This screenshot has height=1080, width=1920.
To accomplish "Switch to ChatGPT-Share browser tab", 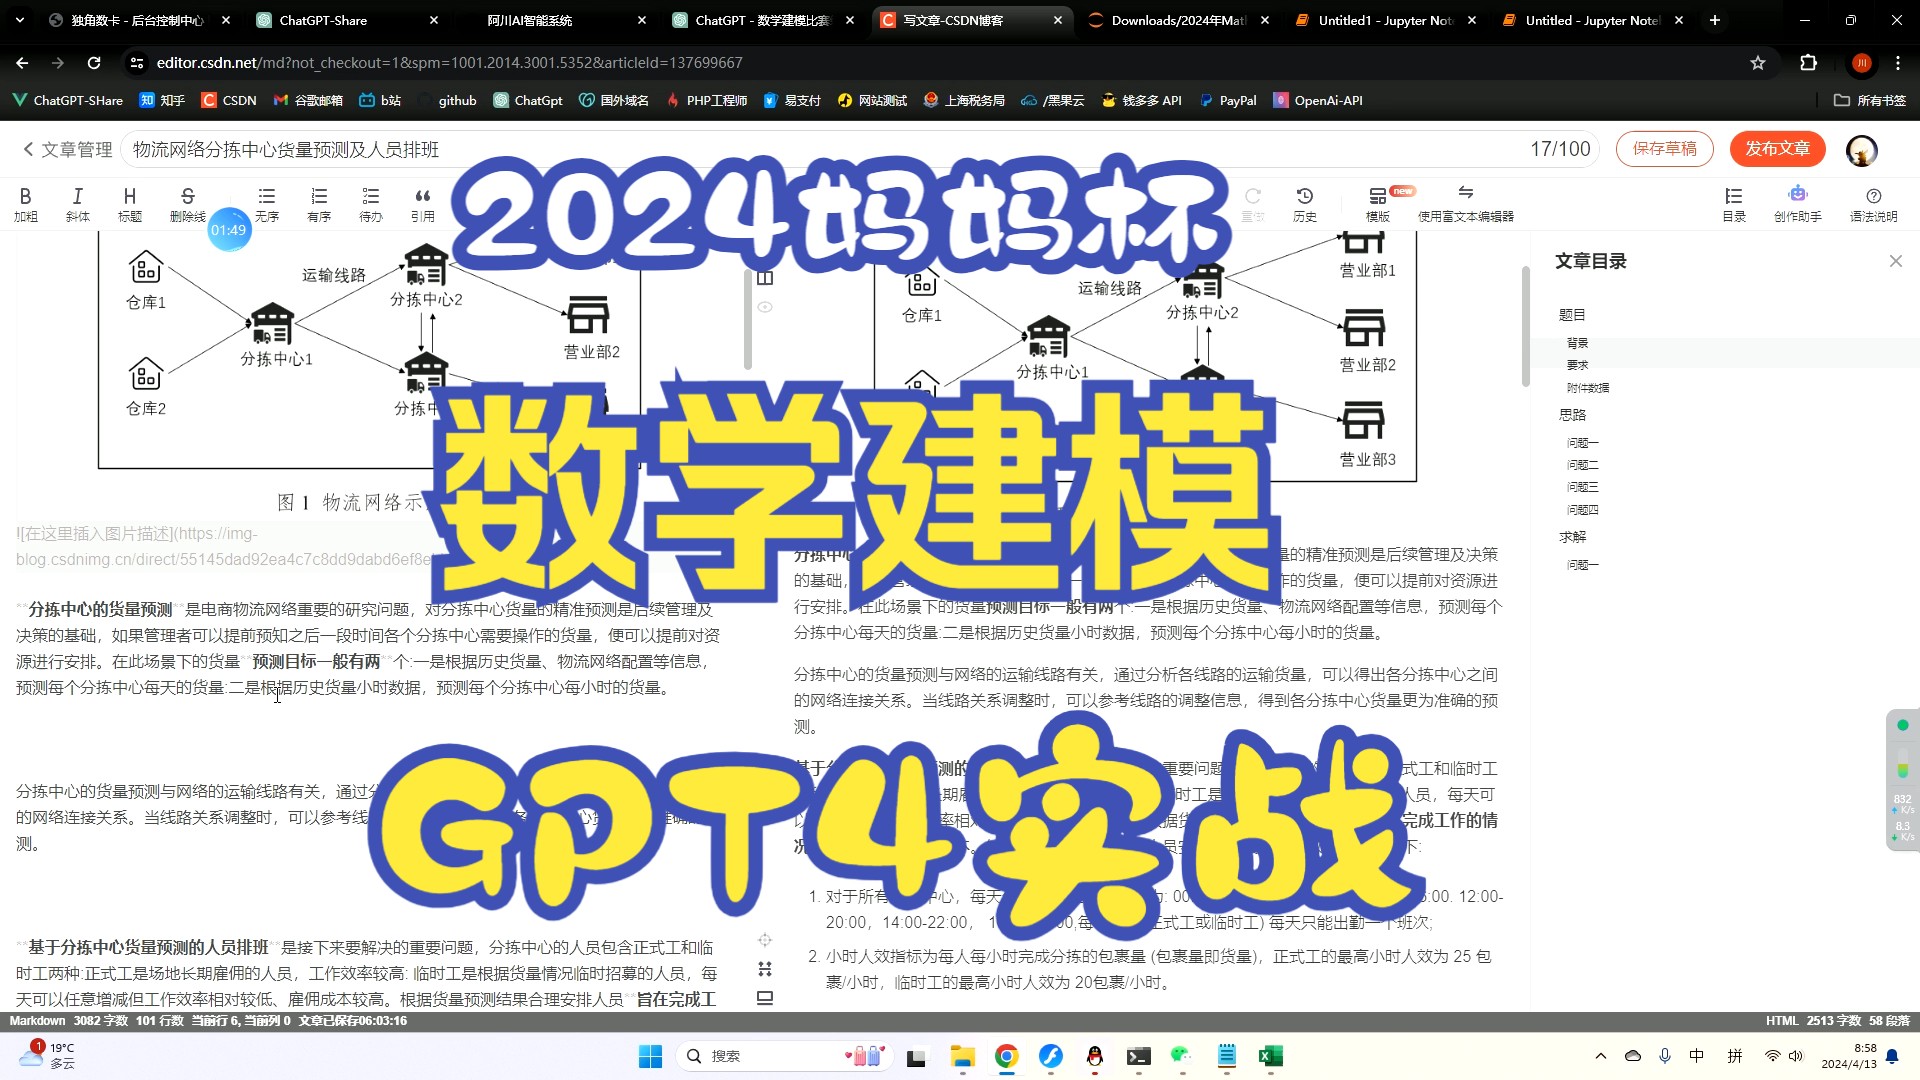I will (345, 20).
